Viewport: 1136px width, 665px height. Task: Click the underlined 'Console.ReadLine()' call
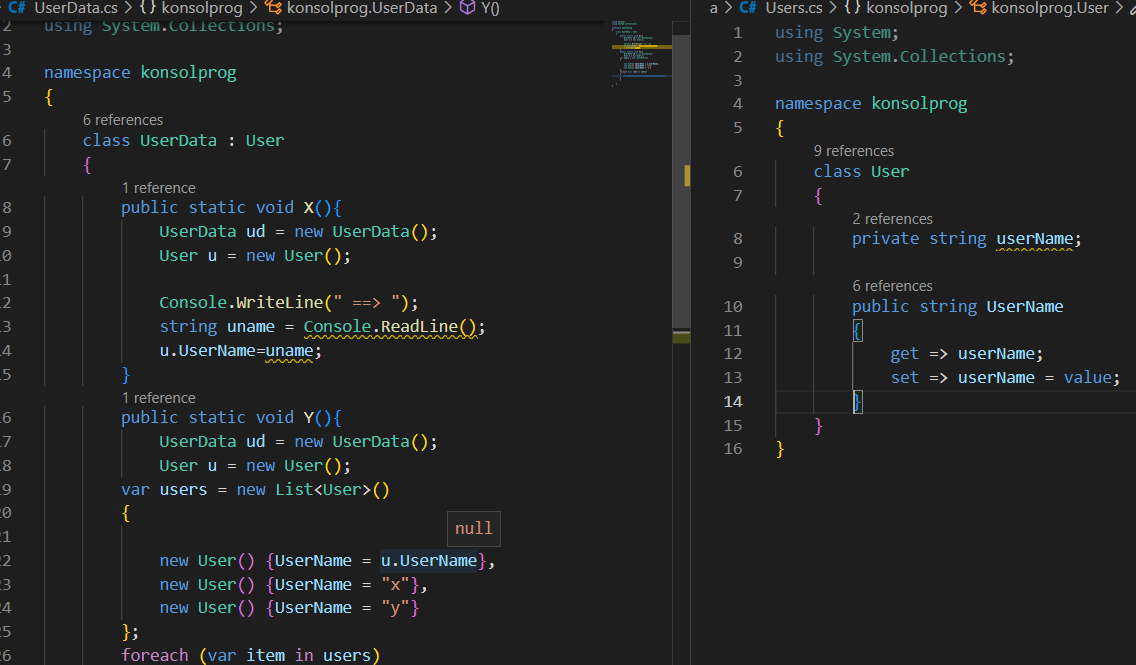[x=390, y=327]
